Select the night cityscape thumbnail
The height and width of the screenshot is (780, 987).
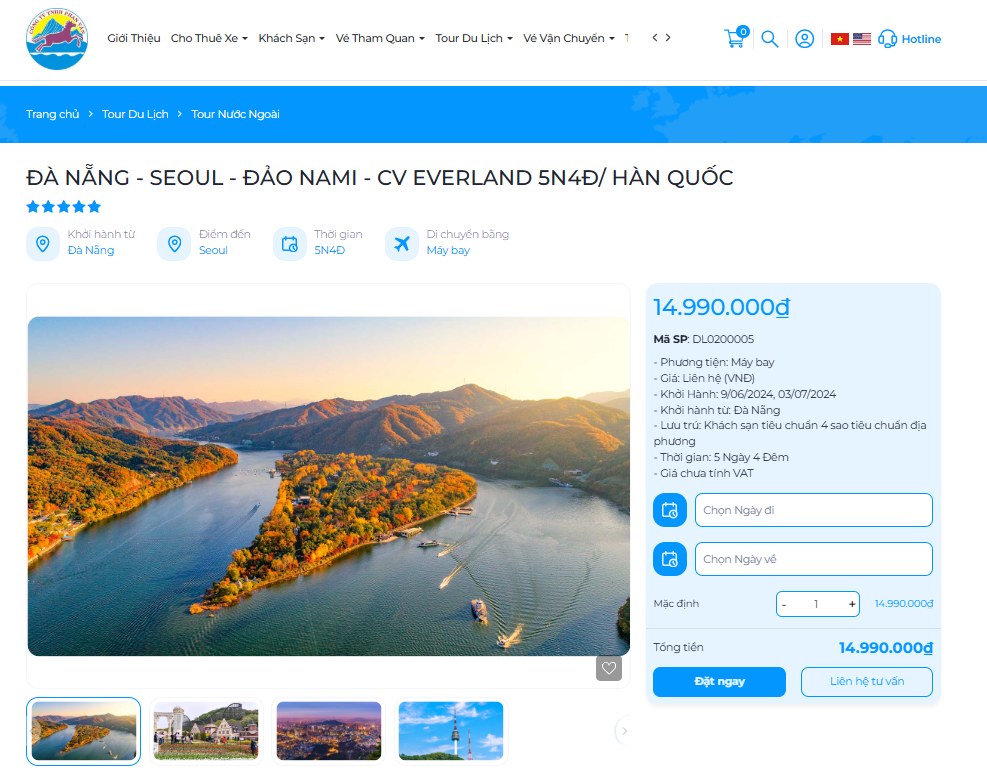tap(328, 731)
